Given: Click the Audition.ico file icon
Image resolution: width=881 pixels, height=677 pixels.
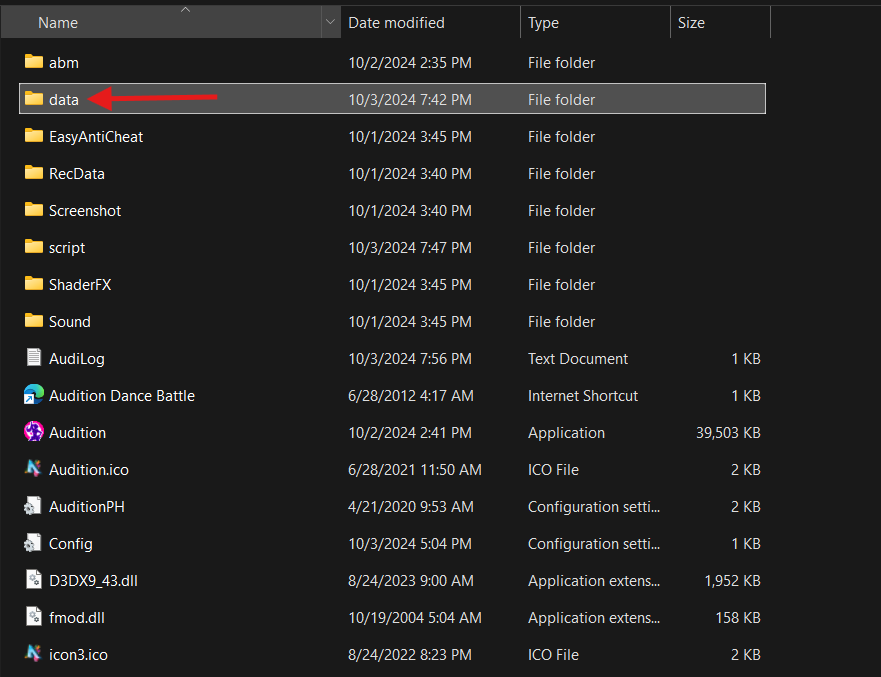Looking at the screenshot, I should (34, 469).
